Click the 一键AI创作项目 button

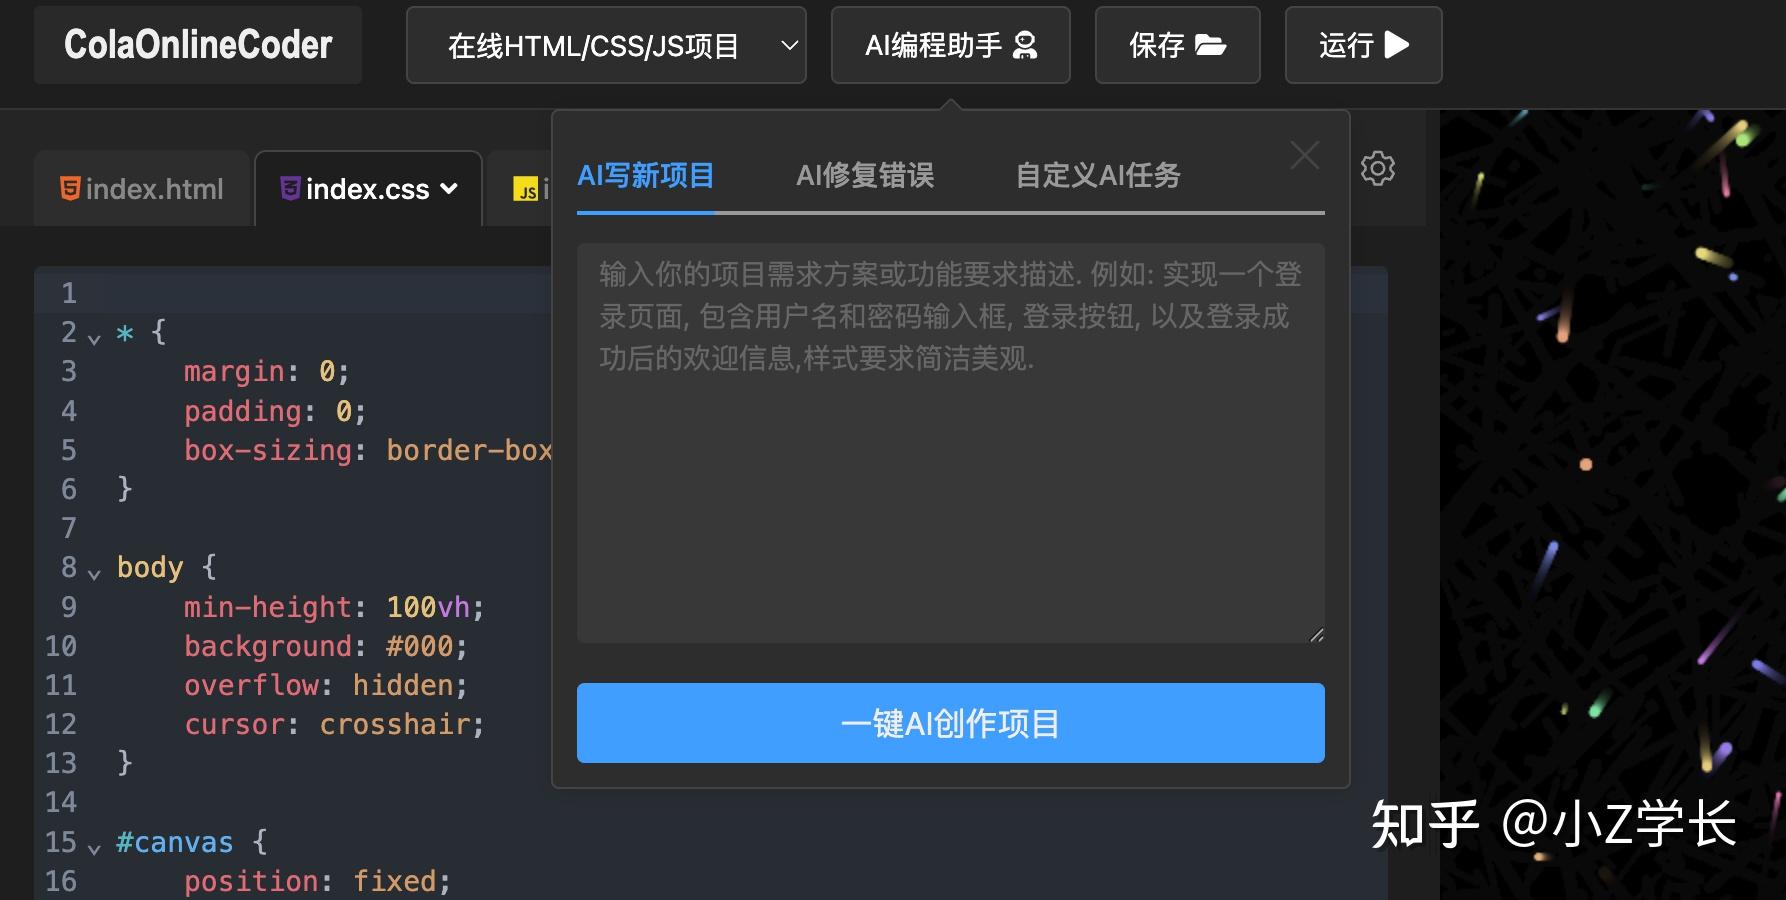(951, 723)
